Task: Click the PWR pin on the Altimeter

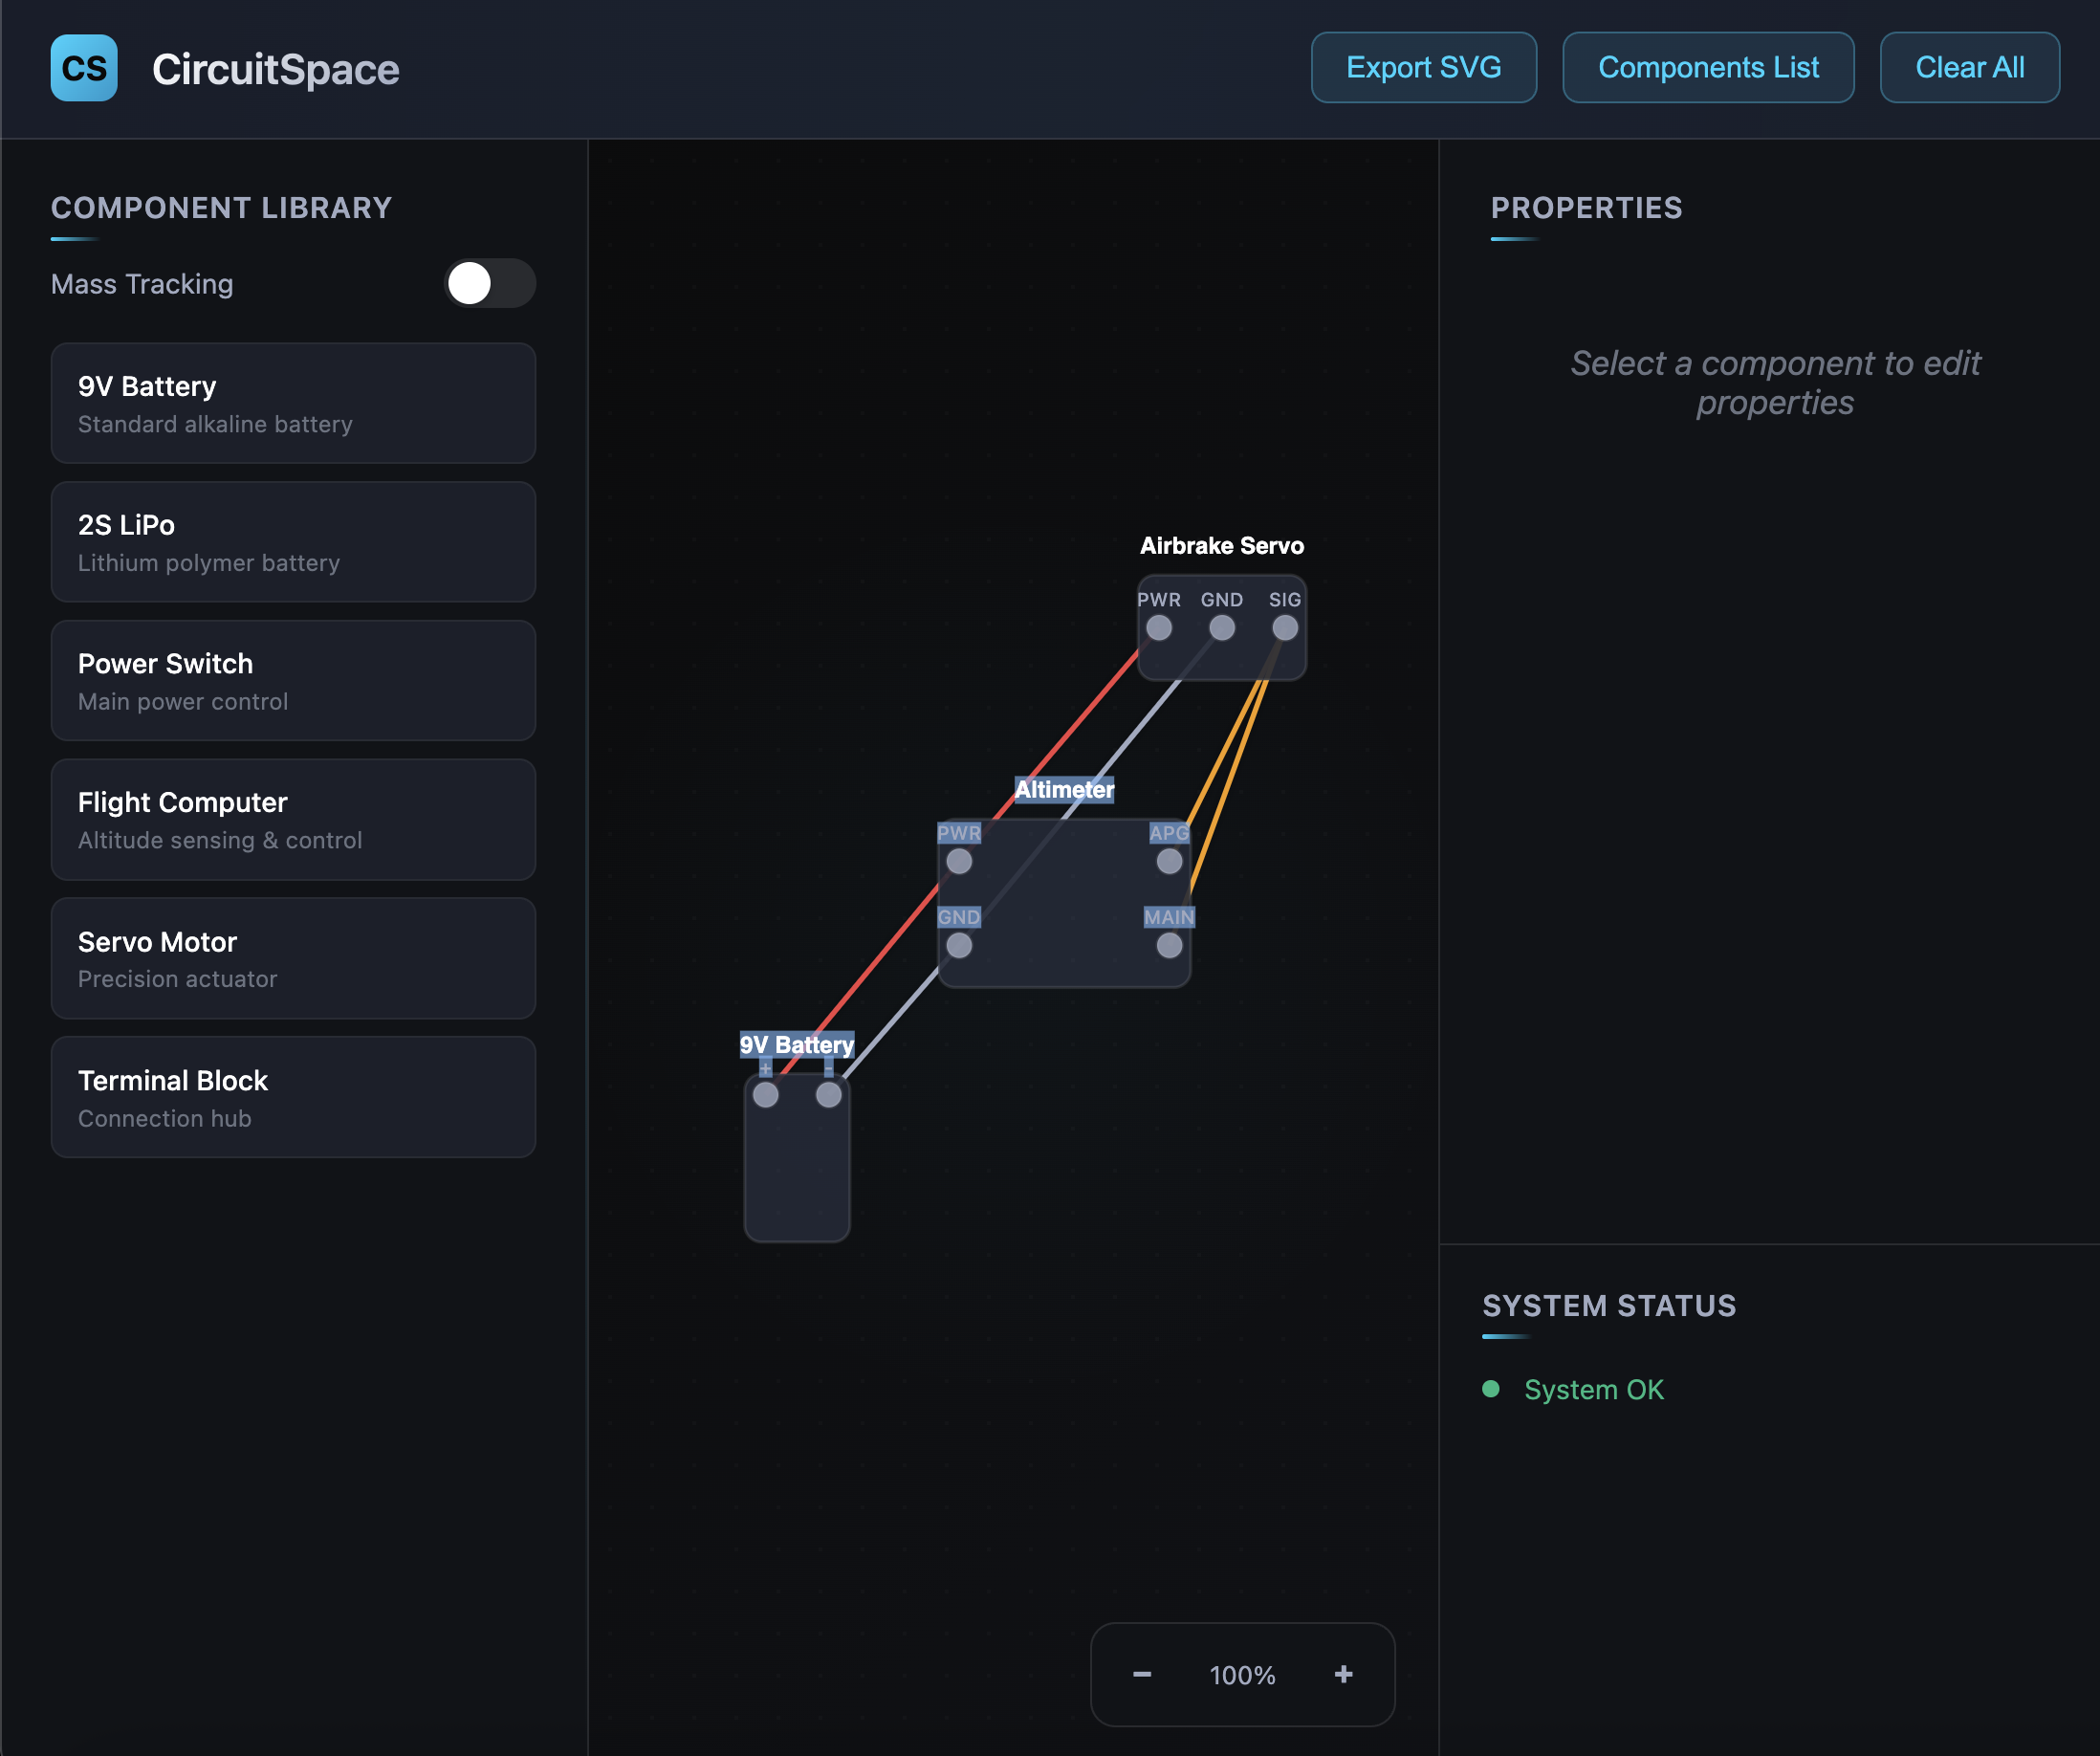Action: 960,861
